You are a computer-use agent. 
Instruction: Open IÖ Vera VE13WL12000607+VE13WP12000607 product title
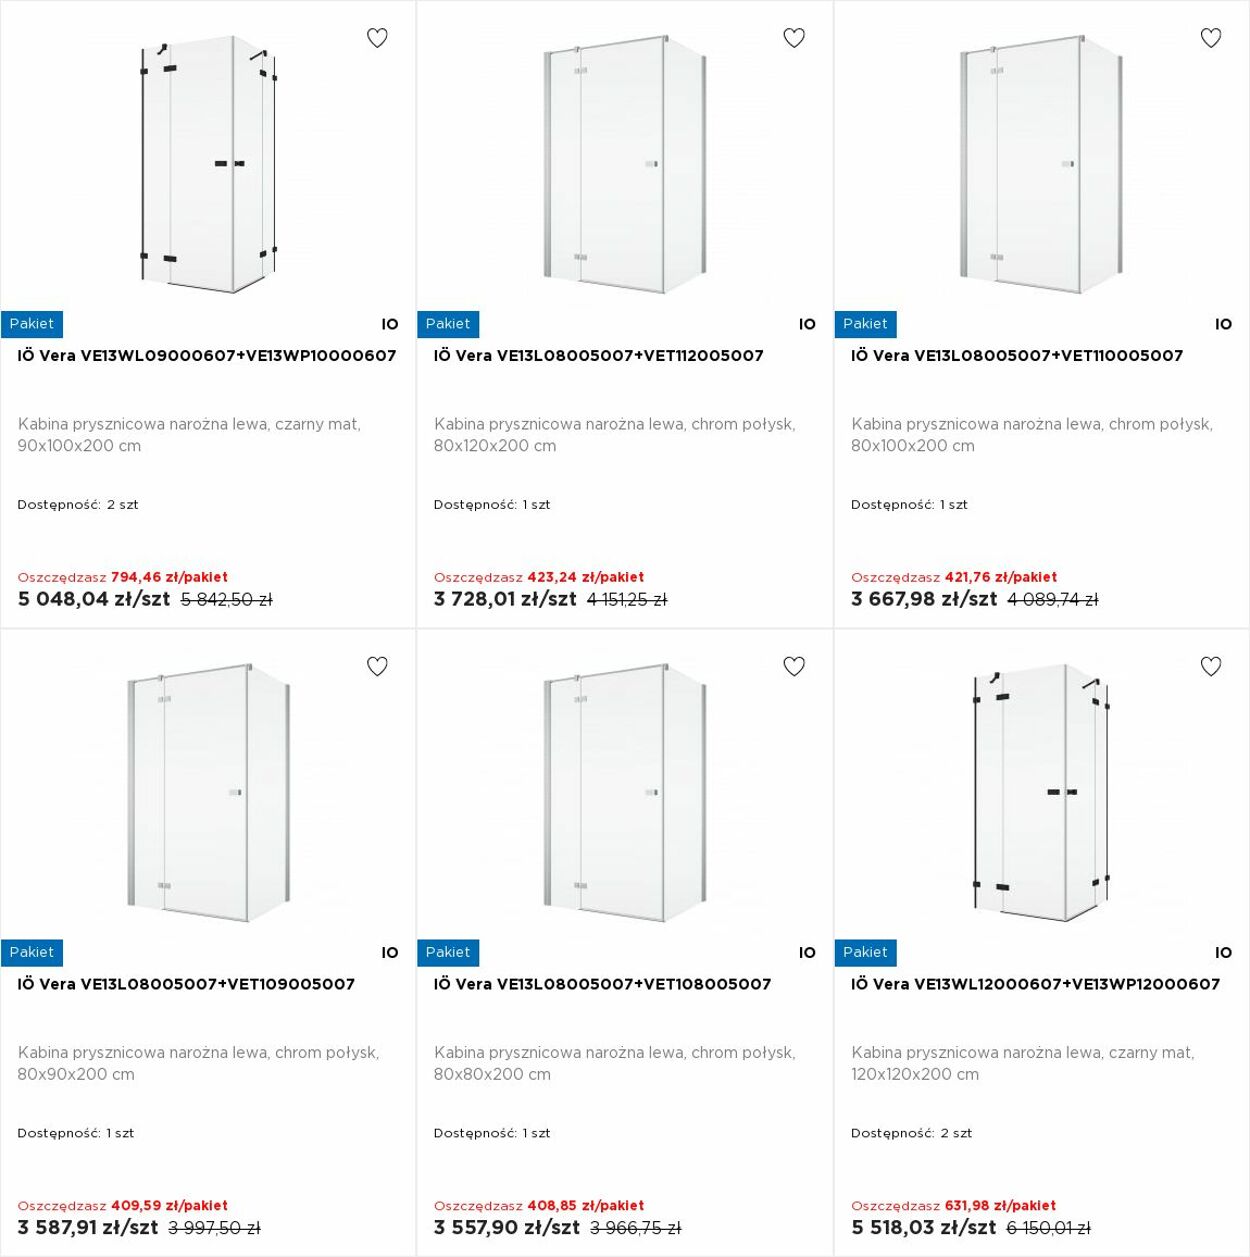point(1036,984)
